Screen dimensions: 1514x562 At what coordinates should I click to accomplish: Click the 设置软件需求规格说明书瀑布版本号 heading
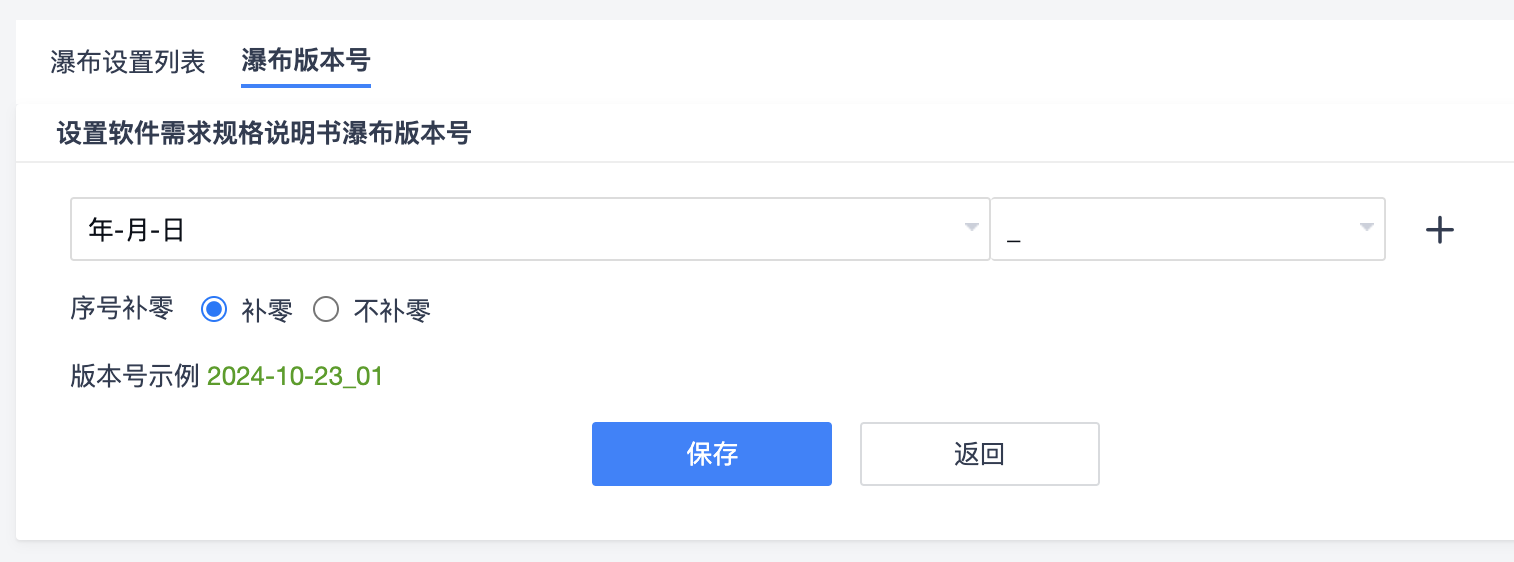[264, 133]
